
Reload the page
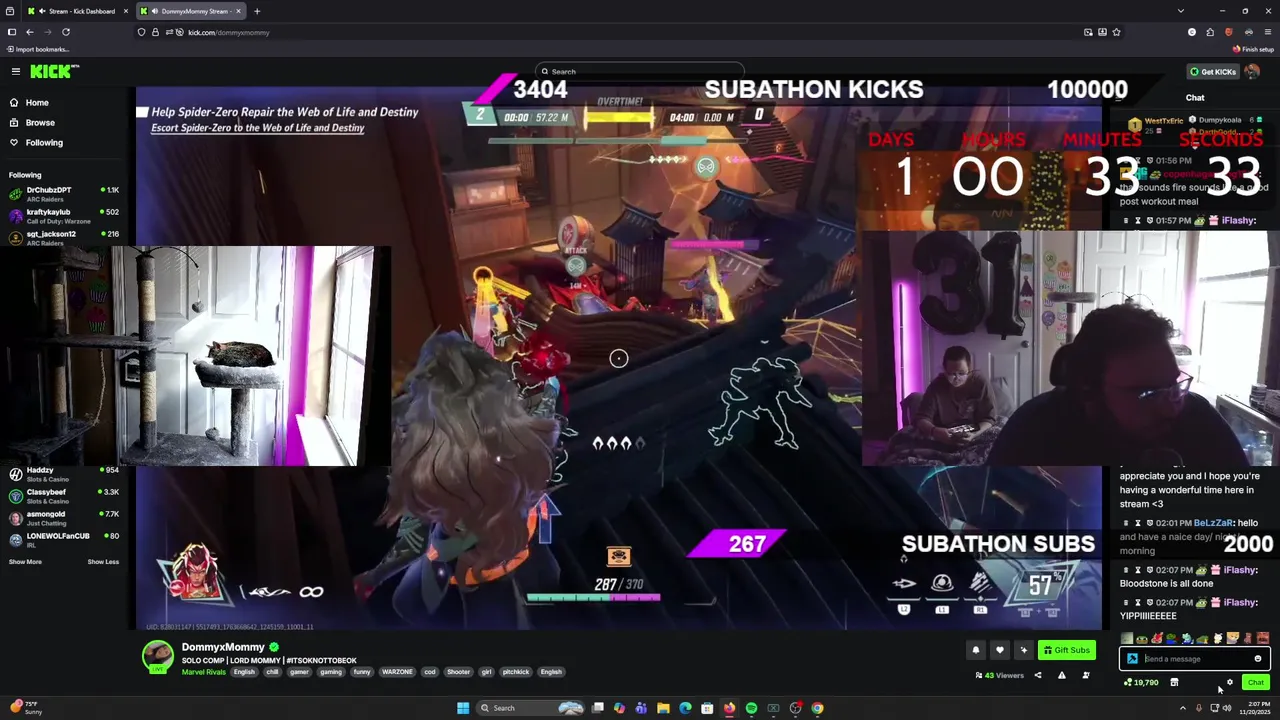pyautogui.click(x=66, y=32)
